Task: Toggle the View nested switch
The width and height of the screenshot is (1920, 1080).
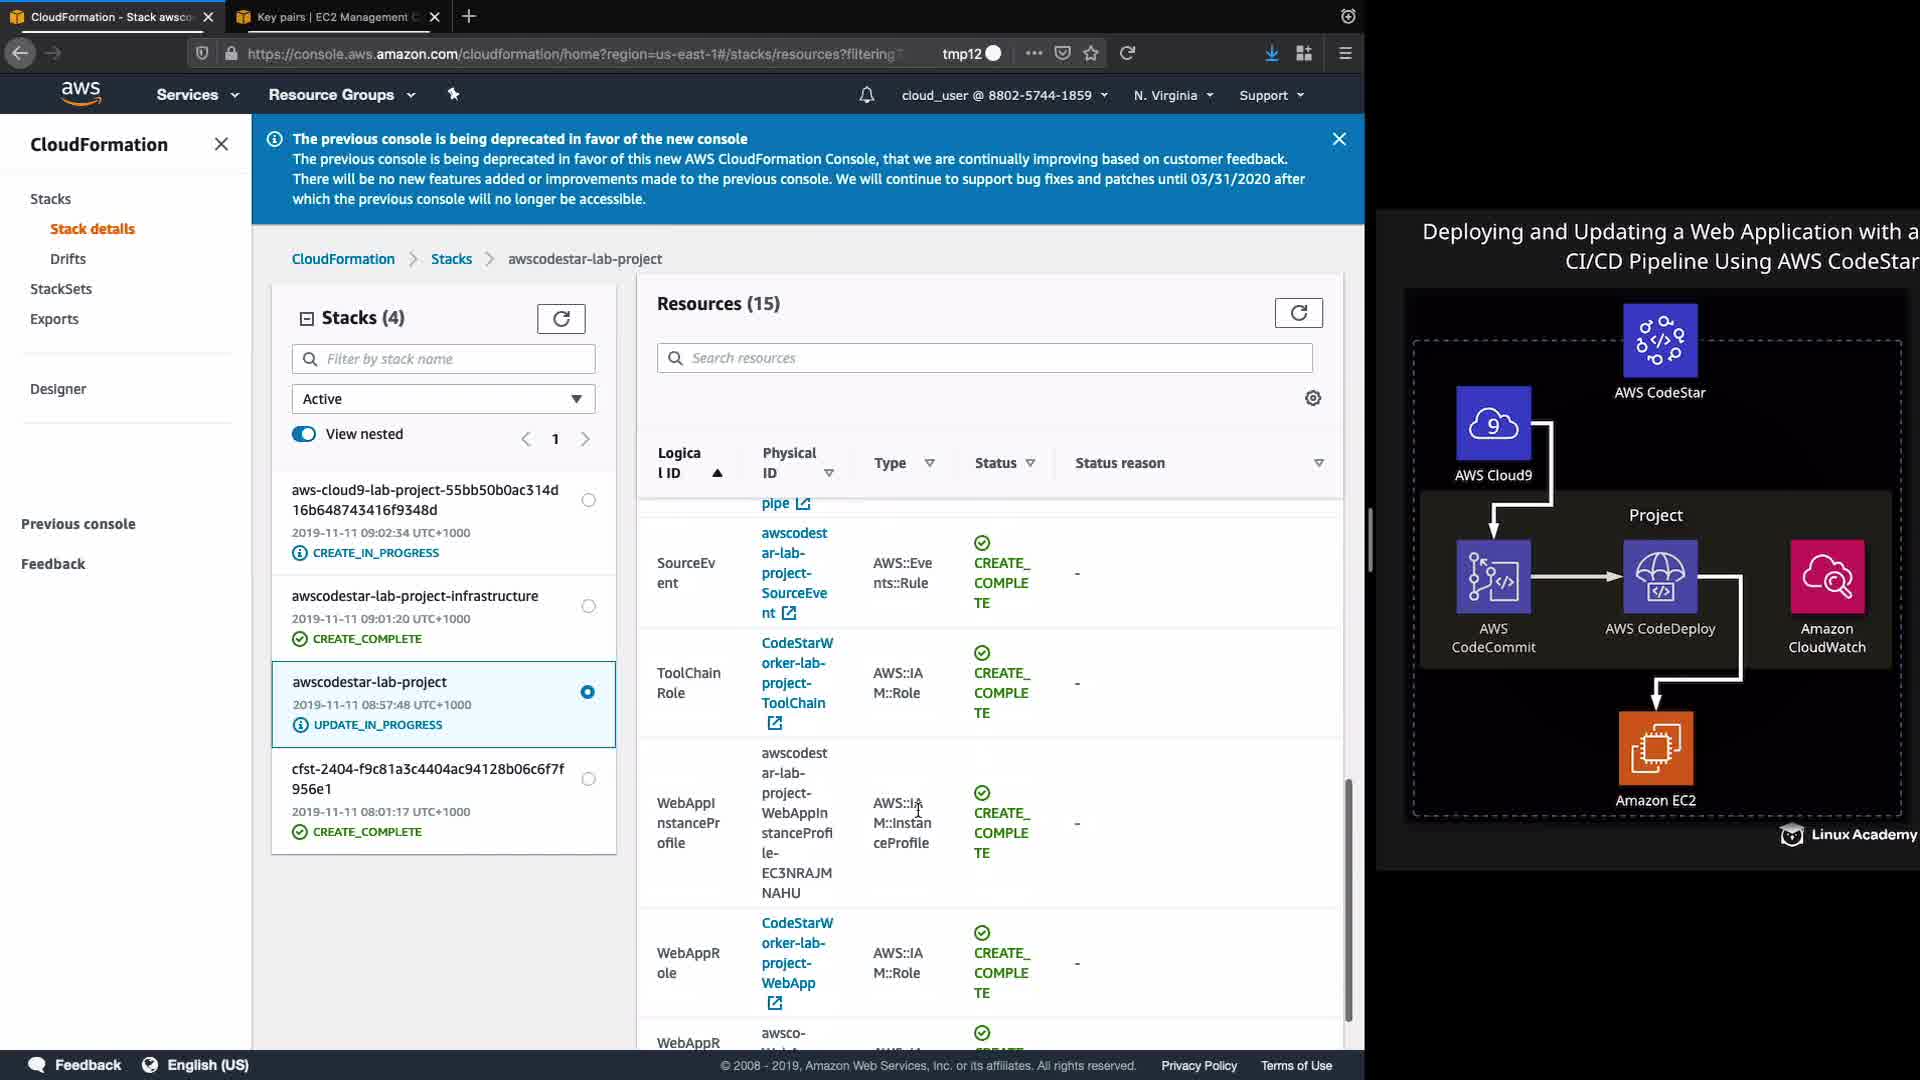Action: click(x=304, y=434)
